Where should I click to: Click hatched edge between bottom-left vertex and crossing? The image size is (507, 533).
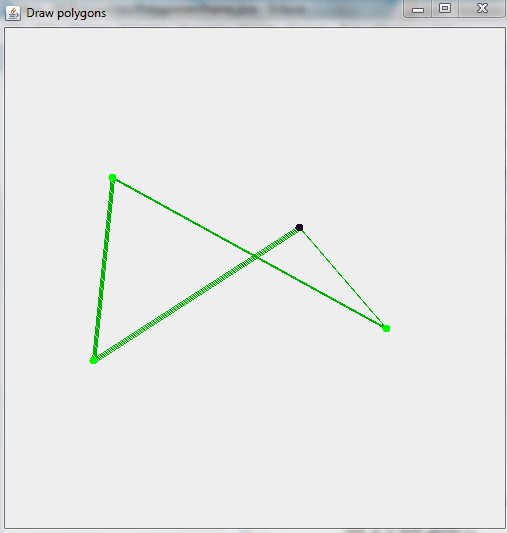click(174, 309)
